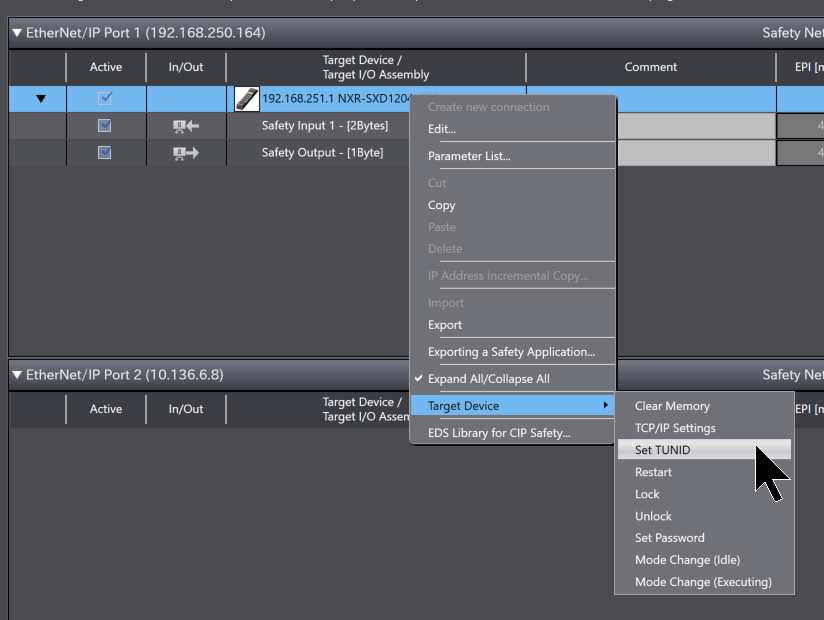Click the Safety Input 1 - [2Bytes] row text
This screenshot has height=620, width=824.
(x=325, y=126)
